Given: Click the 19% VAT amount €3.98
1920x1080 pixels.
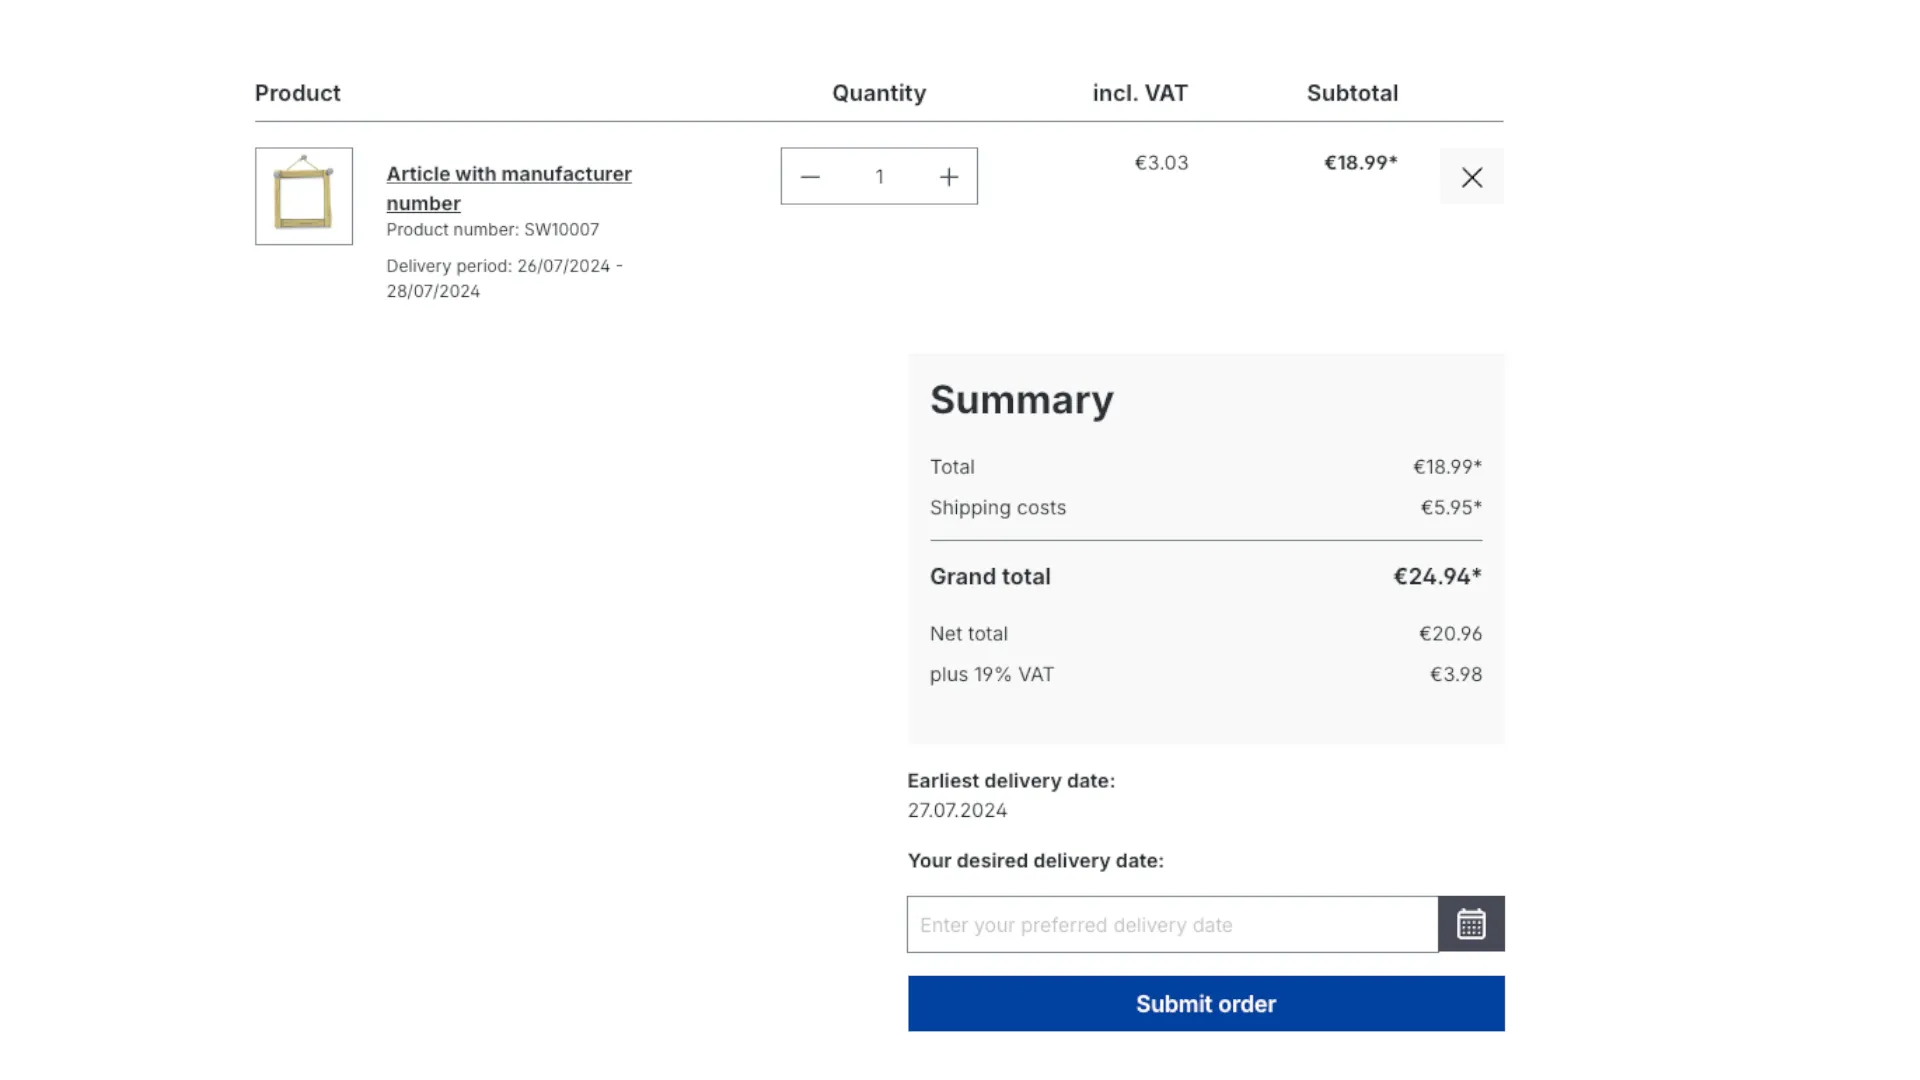Looking at the screenshot, I should tap(1455, 675).
